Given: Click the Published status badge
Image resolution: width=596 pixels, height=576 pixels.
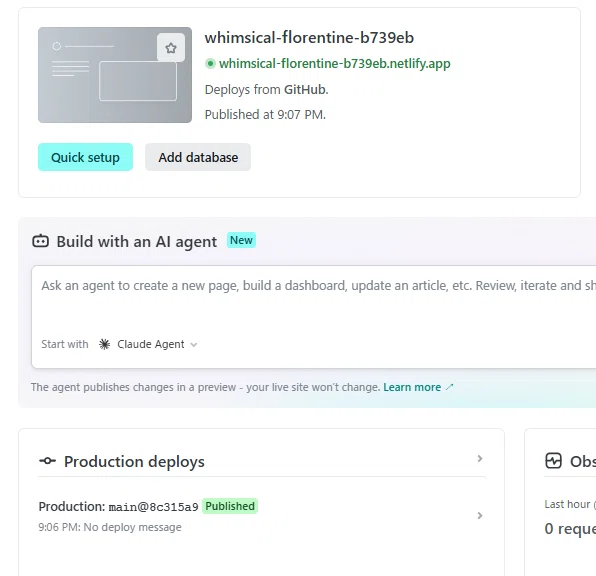Looking at the screenshot, I should click(230, 506).
